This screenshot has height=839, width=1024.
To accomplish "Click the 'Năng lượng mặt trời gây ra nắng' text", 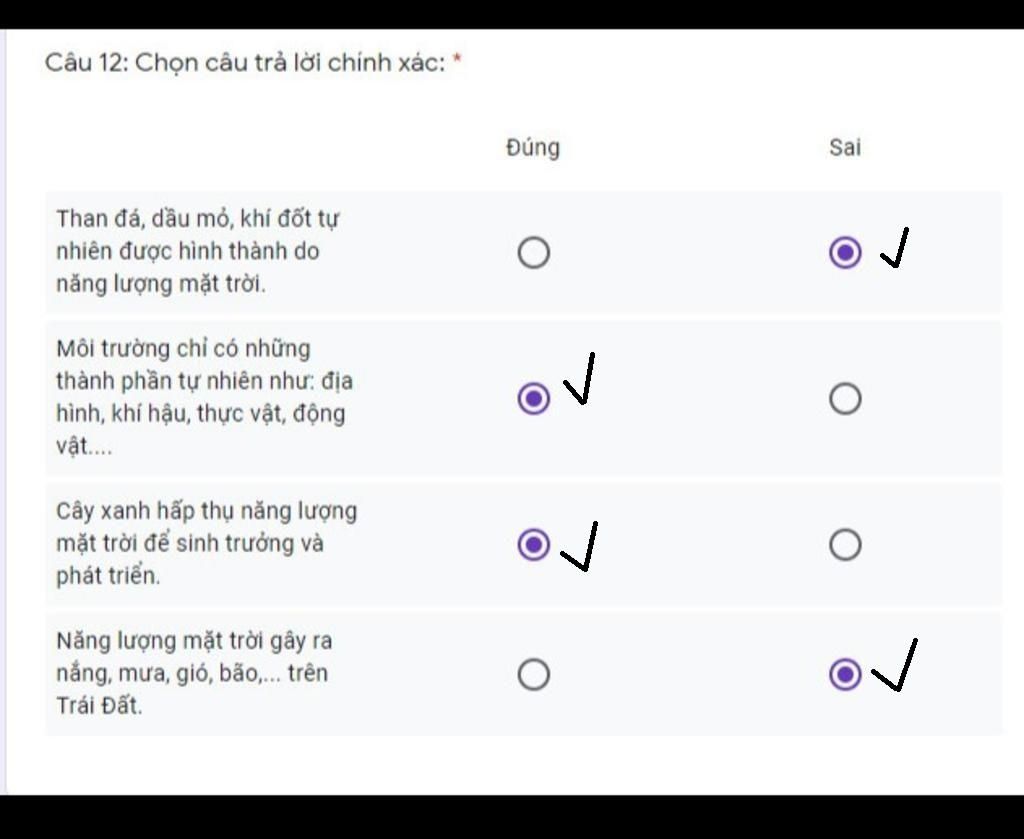I will (x=194, y=673).
